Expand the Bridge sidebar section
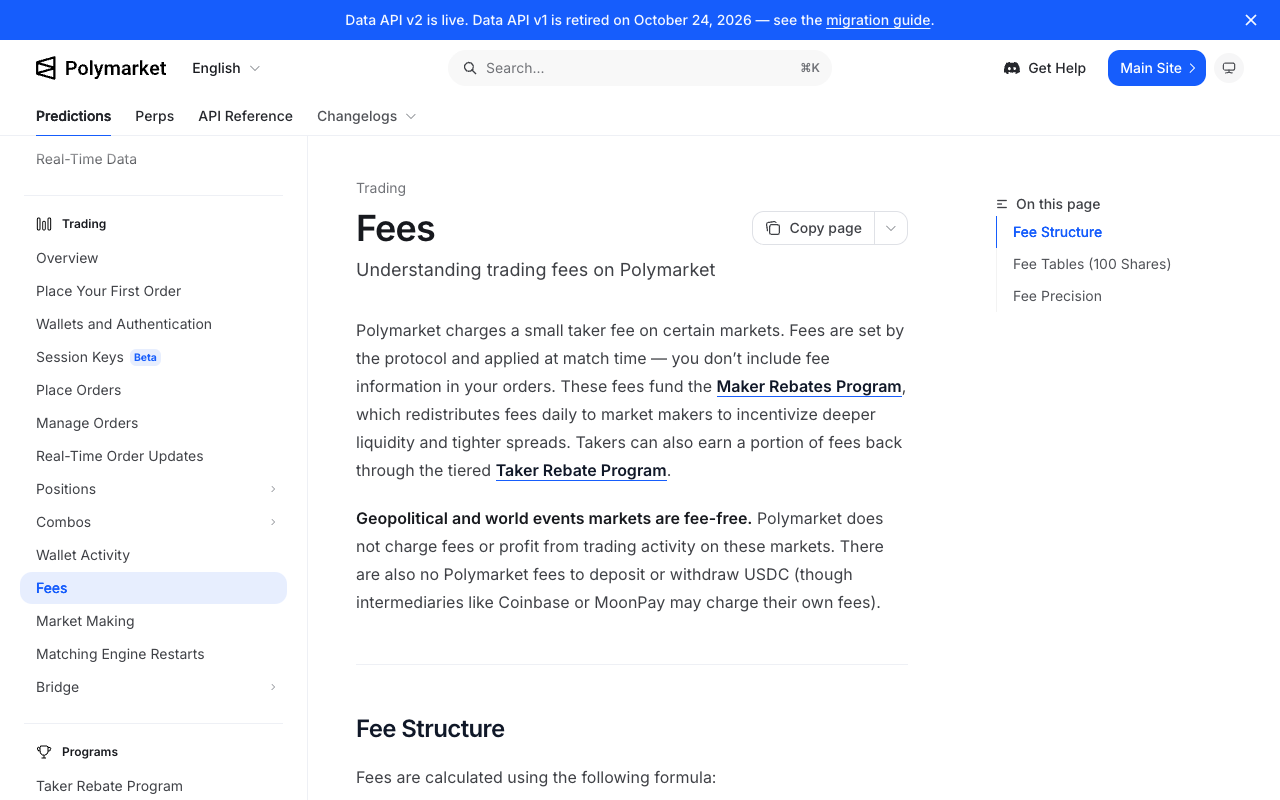This screenshot has width=1280, height=800. coord(273,687)
